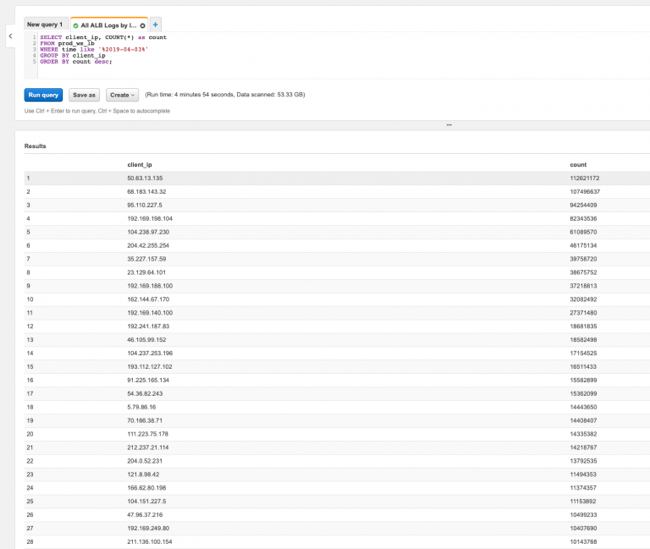
Task: Click the Save as button
Action: [x=84, y=95]
